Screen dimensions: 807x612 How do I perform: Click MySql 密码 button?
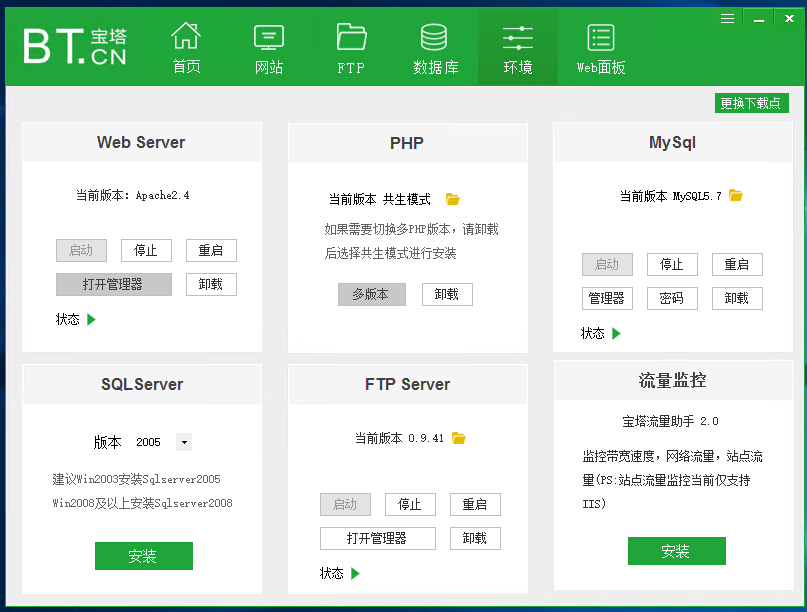tap(672, 298)
